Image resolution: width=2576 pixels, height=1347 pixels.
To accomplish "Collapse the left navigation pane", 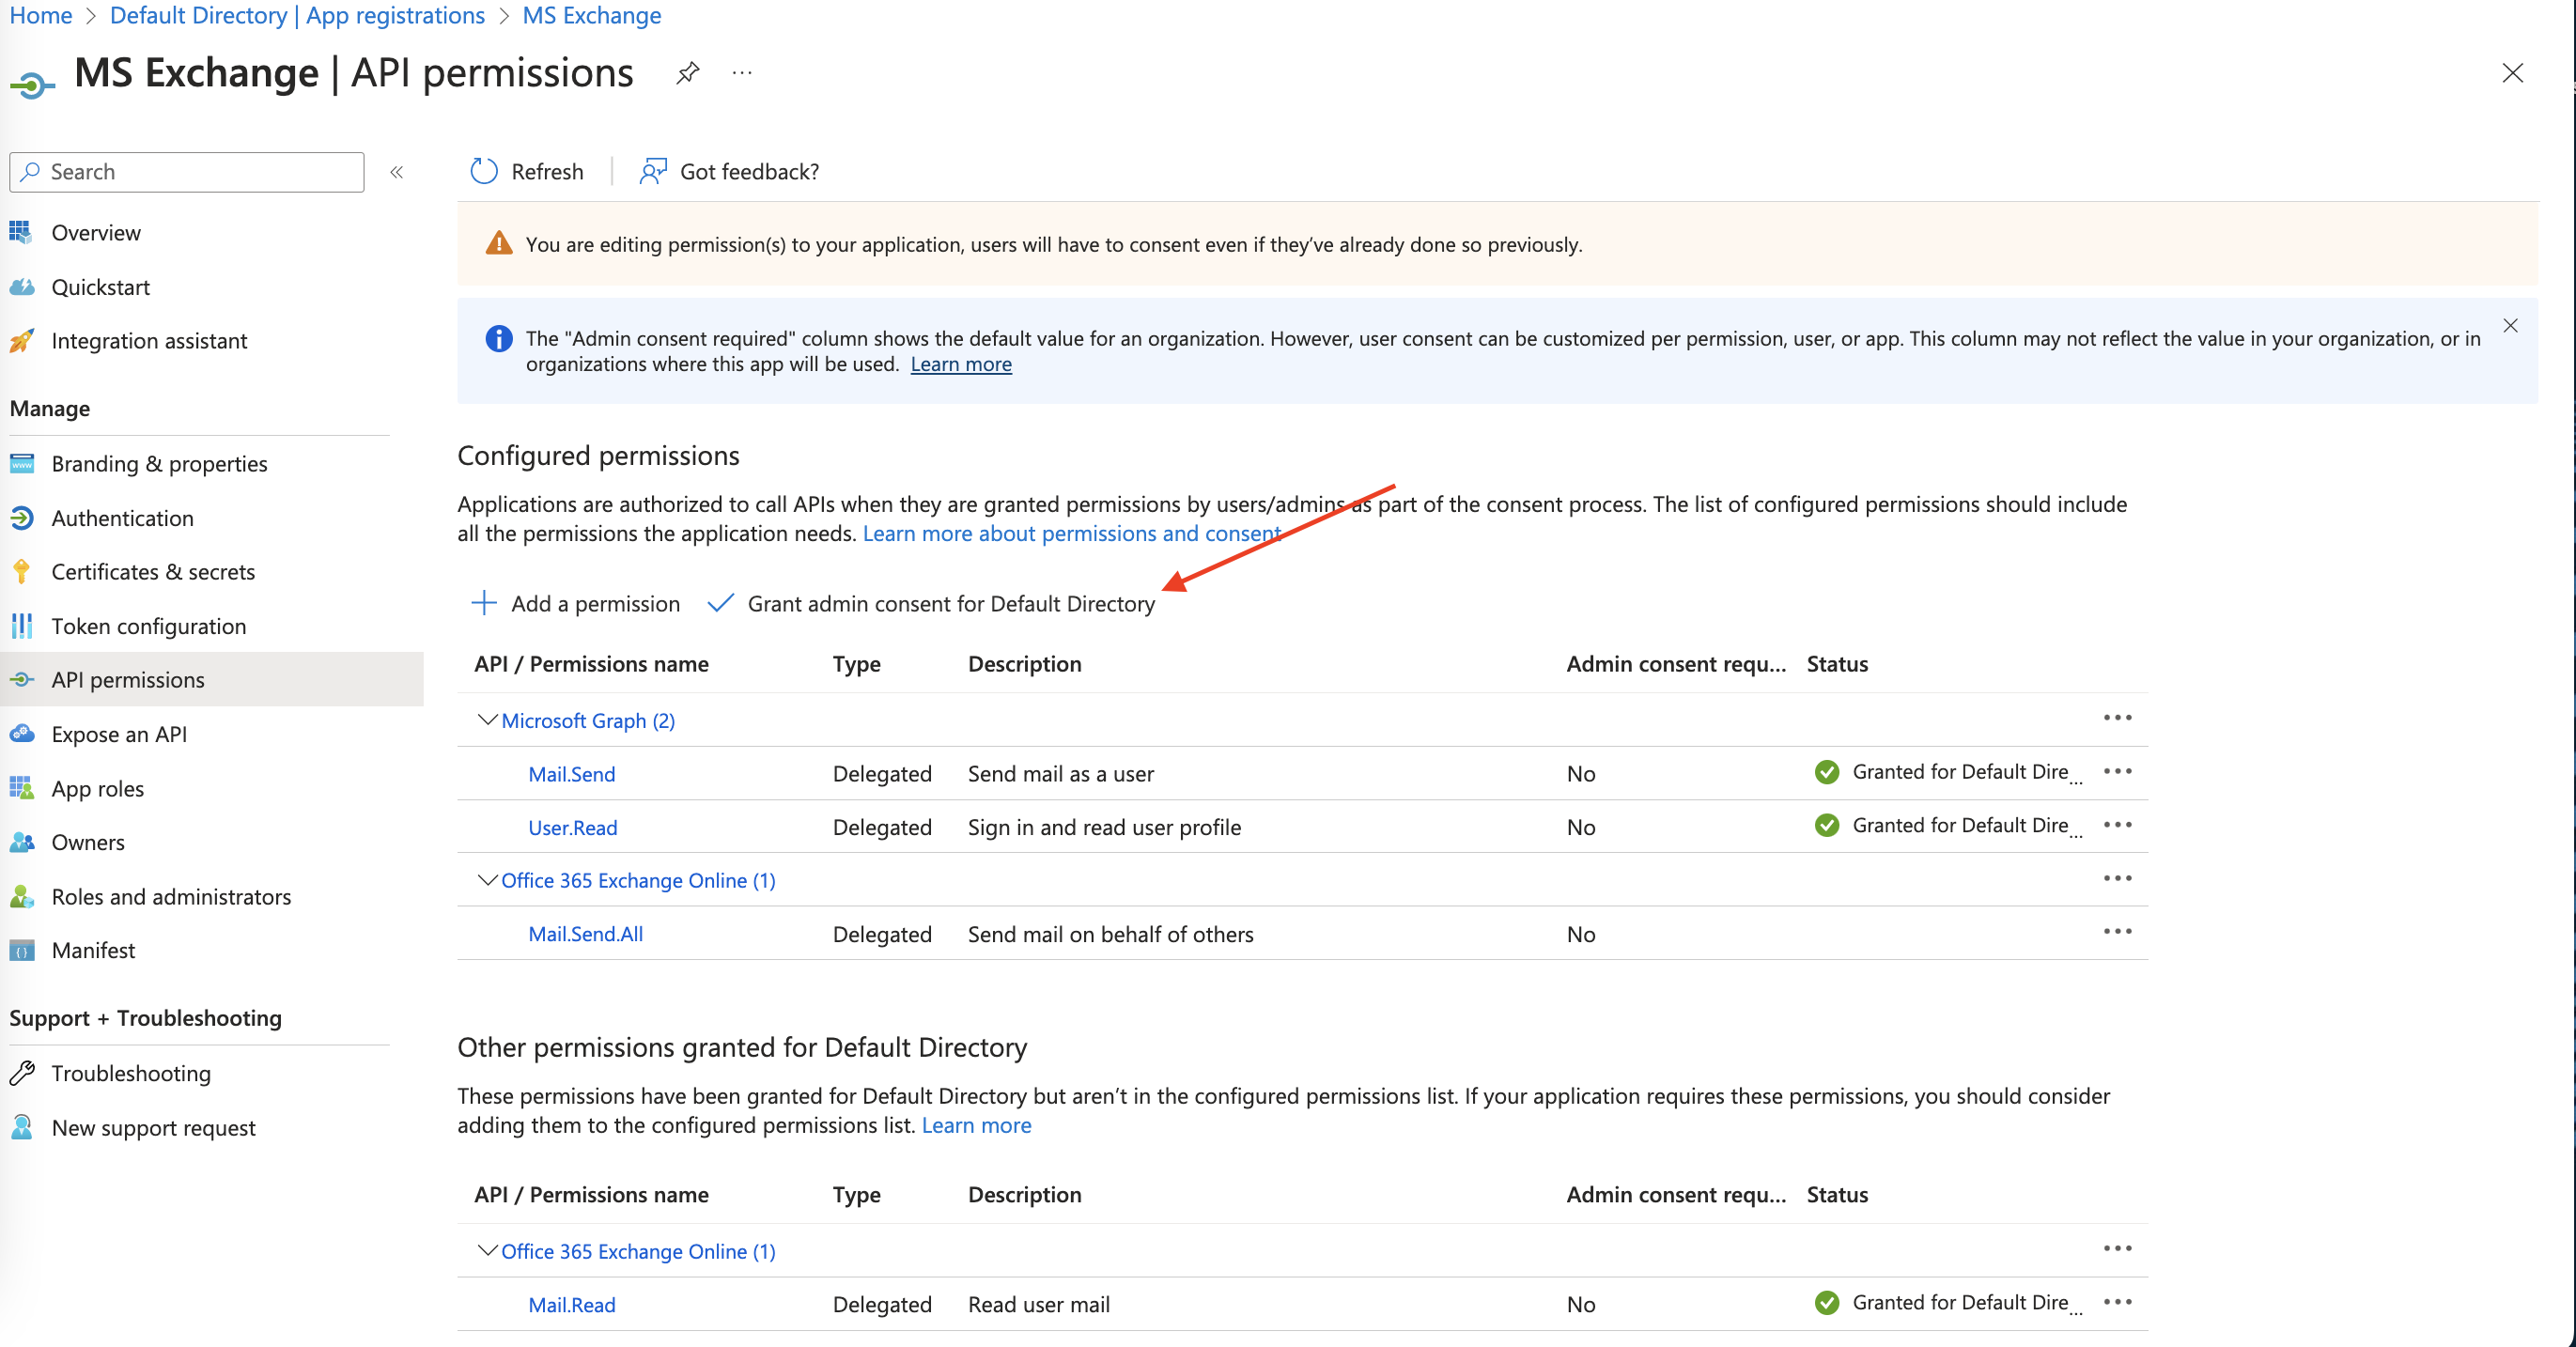I will point(397,171).
